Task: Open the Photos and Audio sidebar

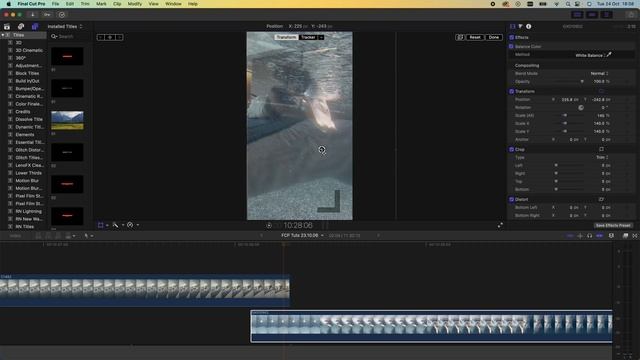Action: coord(21,27)
